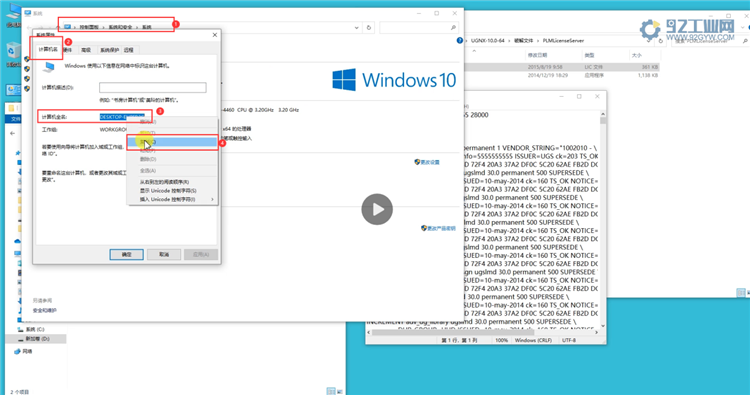Switch to the 高级 tab in System Properties
750x395 pixels.
coord(86,50)
